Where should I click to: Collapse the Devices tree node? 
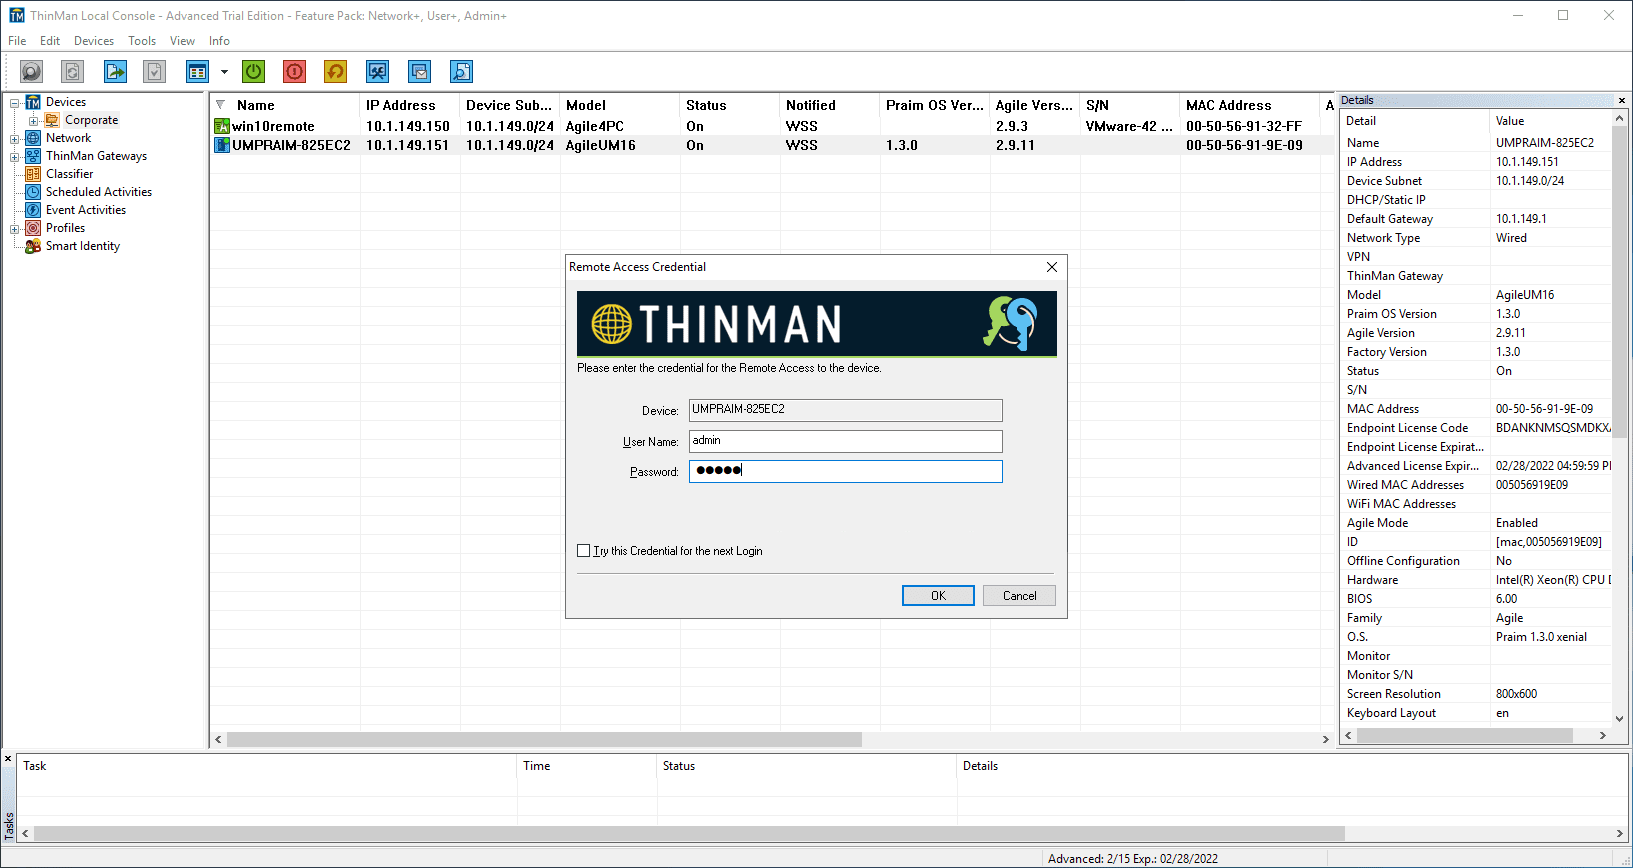click(x=15, y=103)
